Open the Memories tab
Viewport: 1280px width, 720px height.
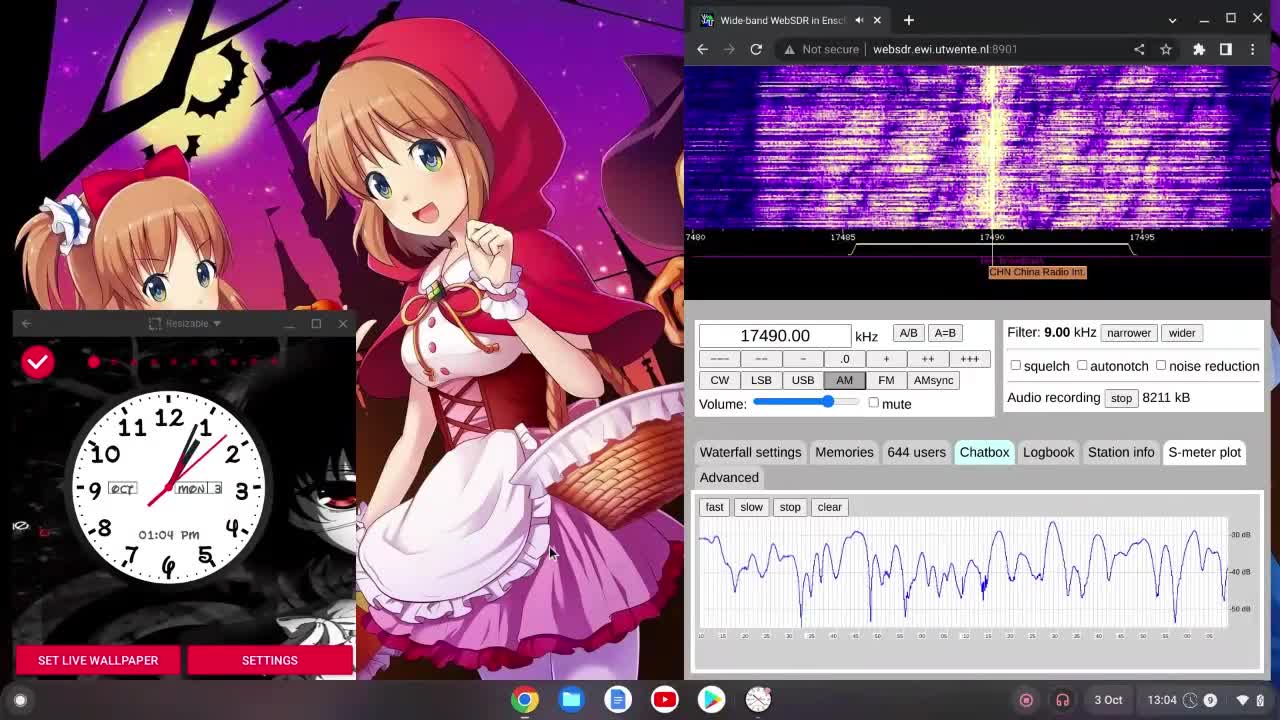[x=844, y=452]
